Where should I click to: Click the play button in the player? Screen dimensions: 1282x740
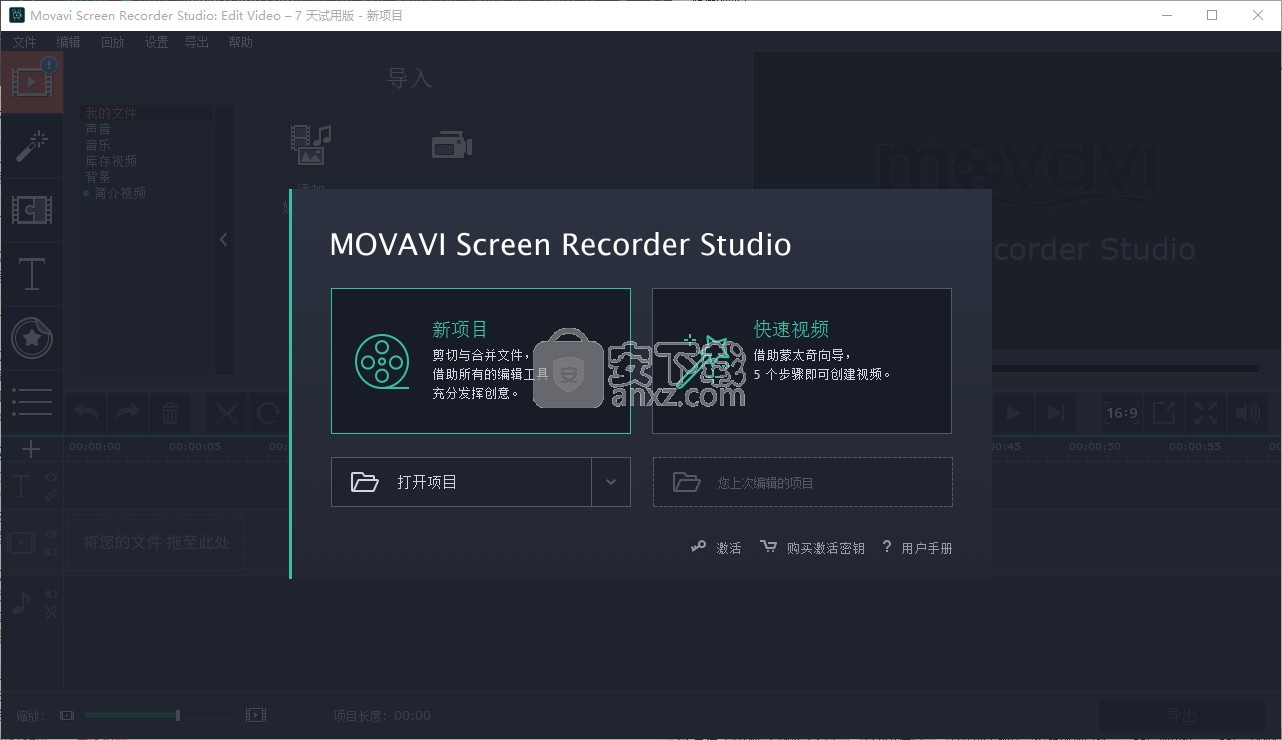click(1012, 413)
